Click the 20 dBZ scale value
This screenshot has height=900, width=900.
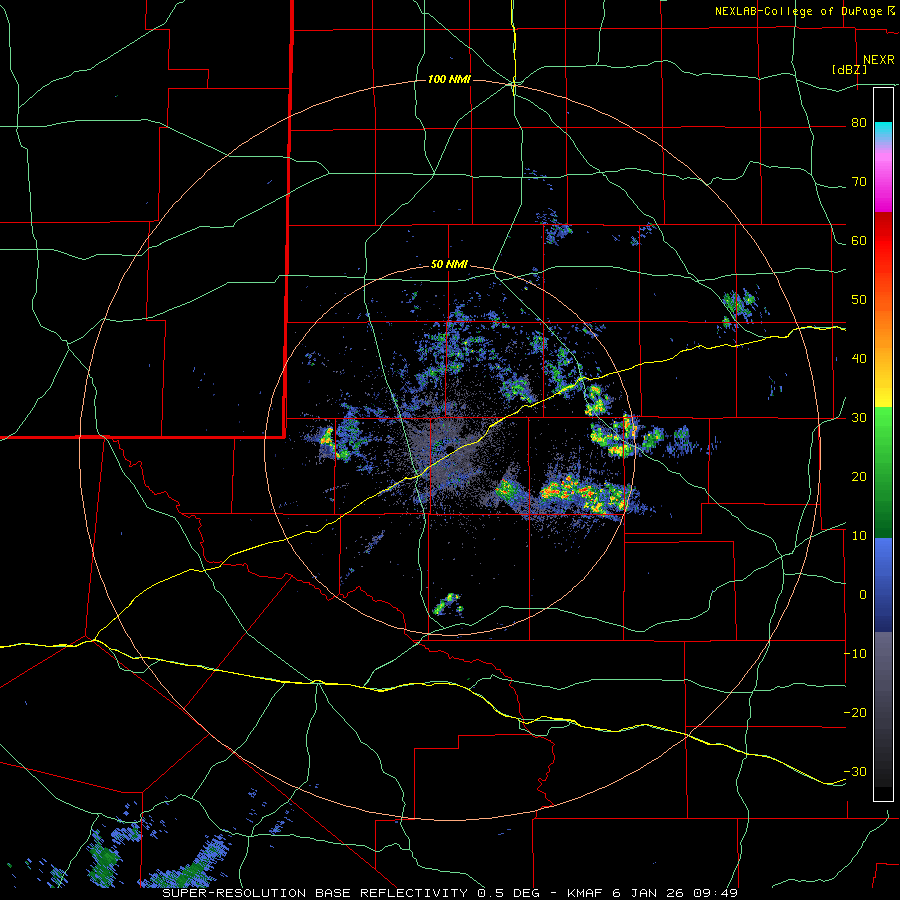tap(859, 477)
